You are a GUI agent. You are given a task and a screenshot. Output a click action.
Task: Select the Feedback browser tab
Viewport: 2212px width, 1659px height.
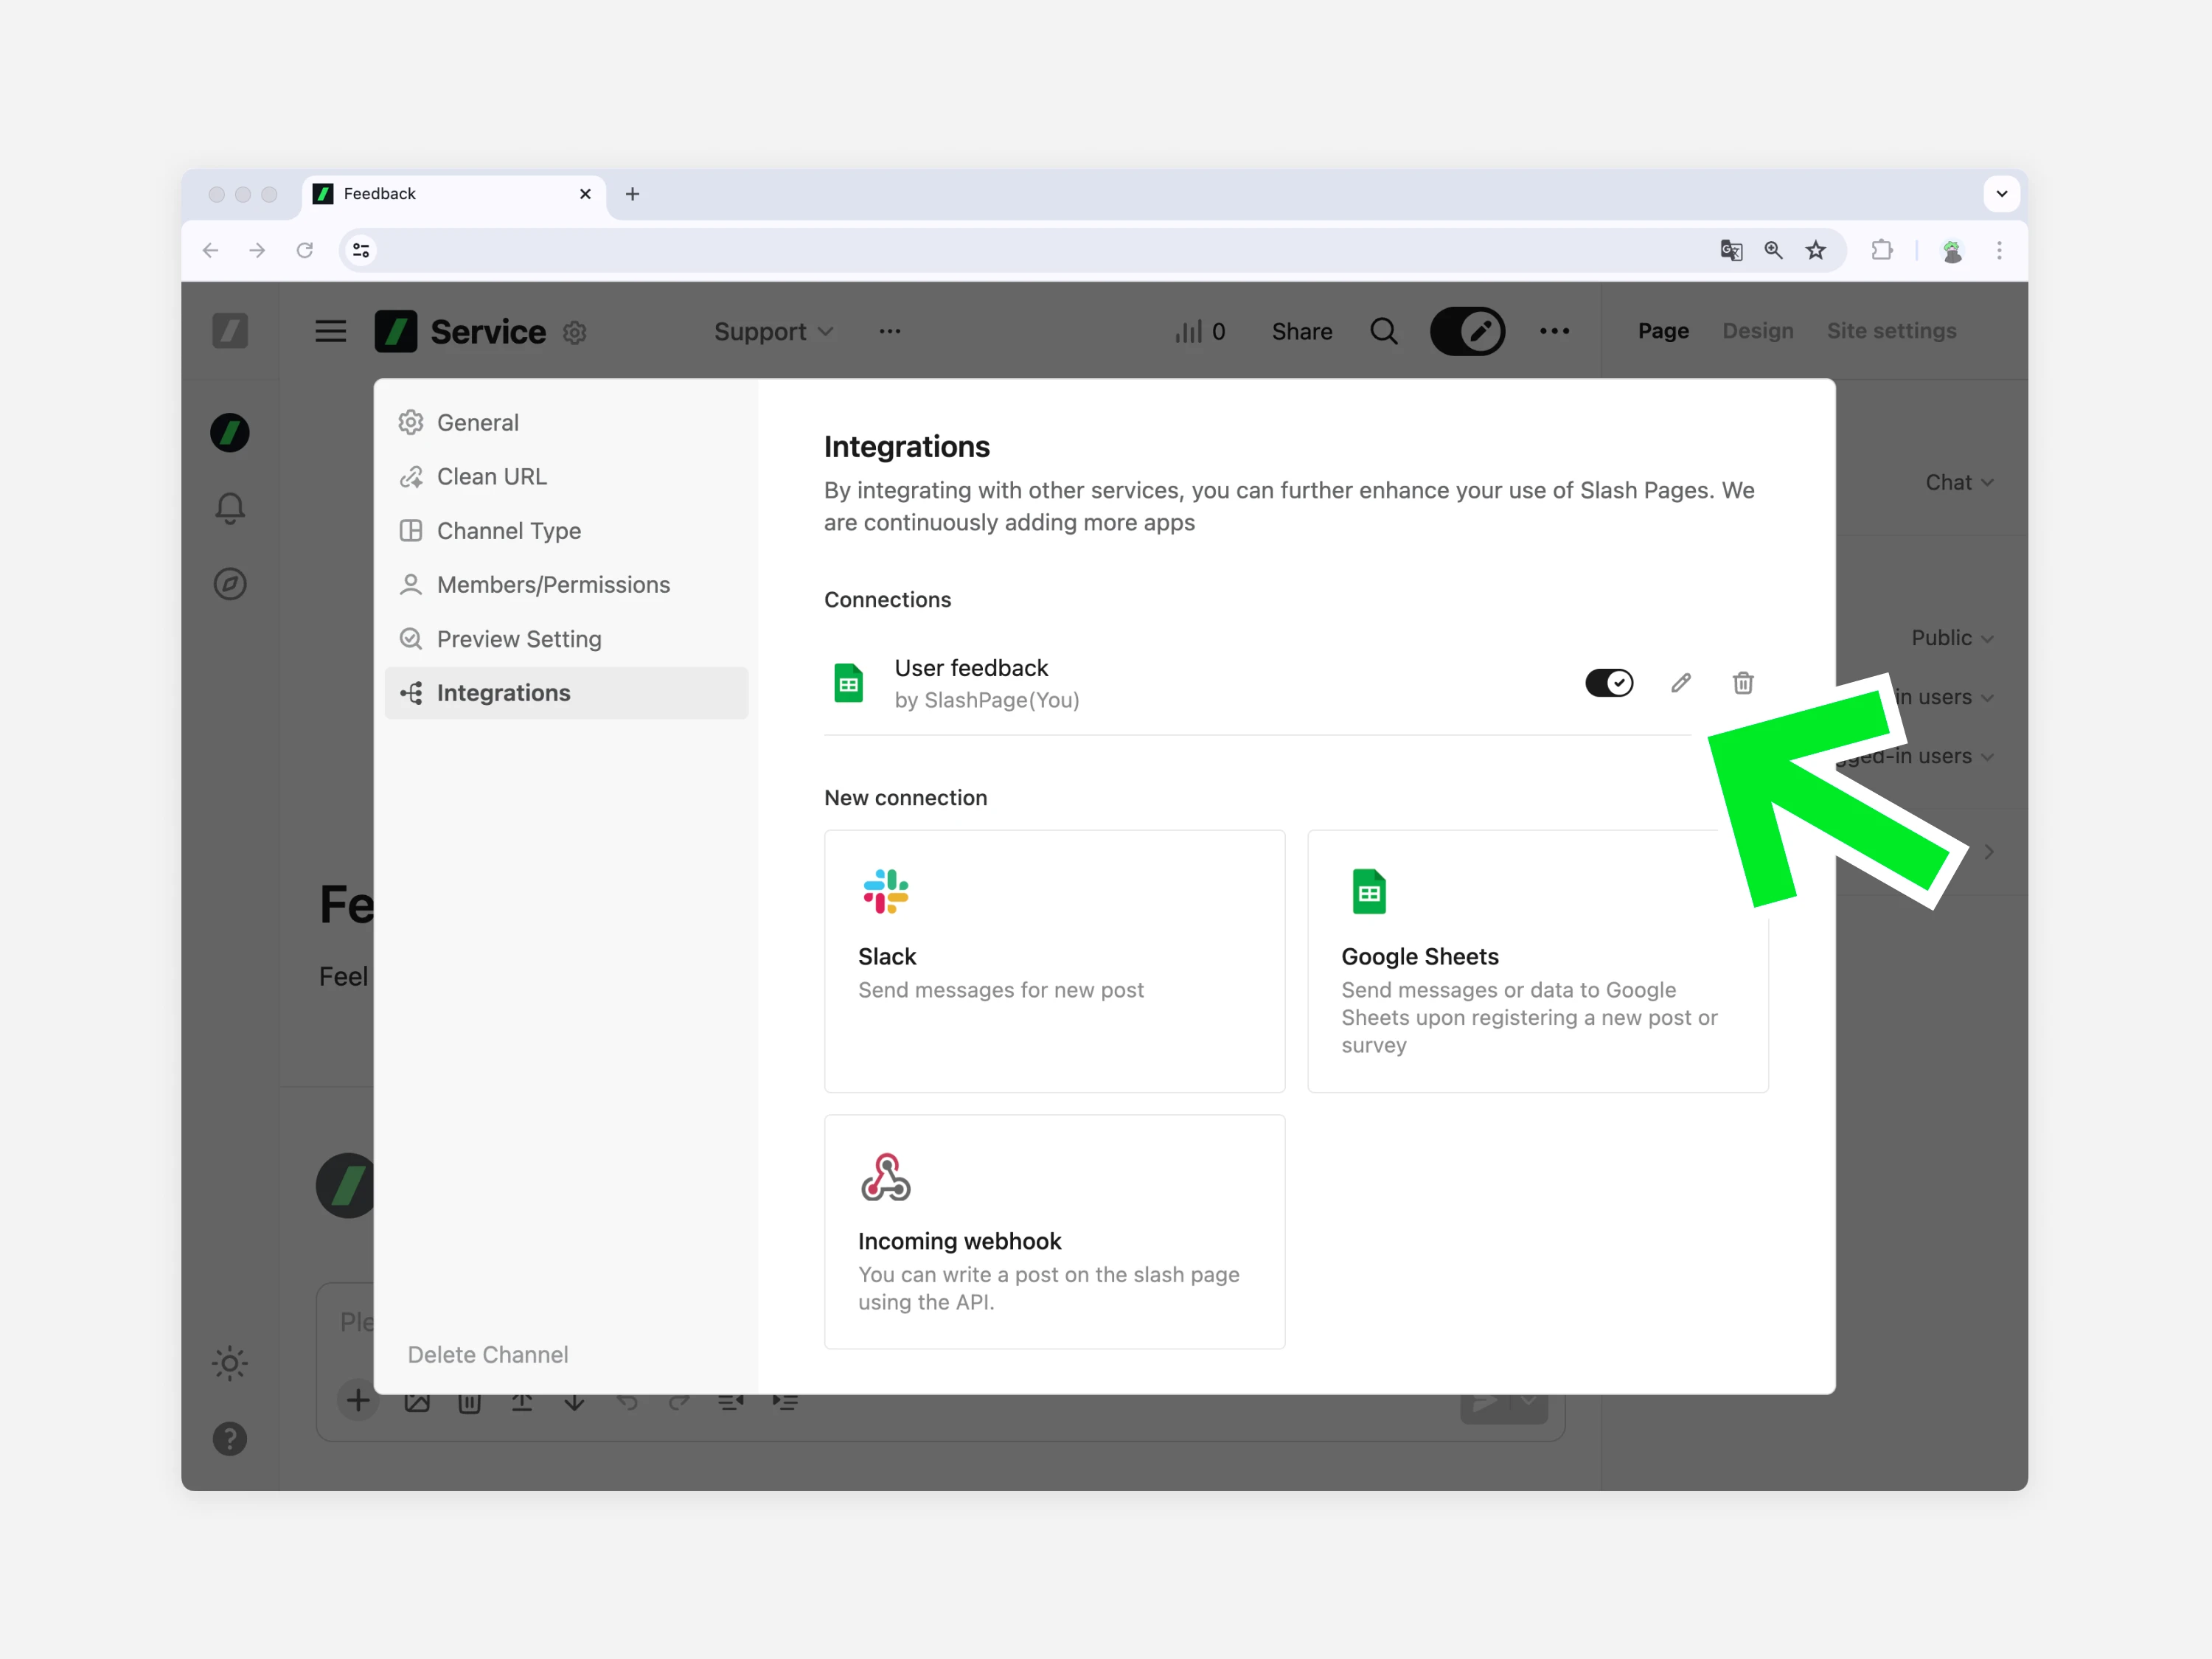coord(454,194)
